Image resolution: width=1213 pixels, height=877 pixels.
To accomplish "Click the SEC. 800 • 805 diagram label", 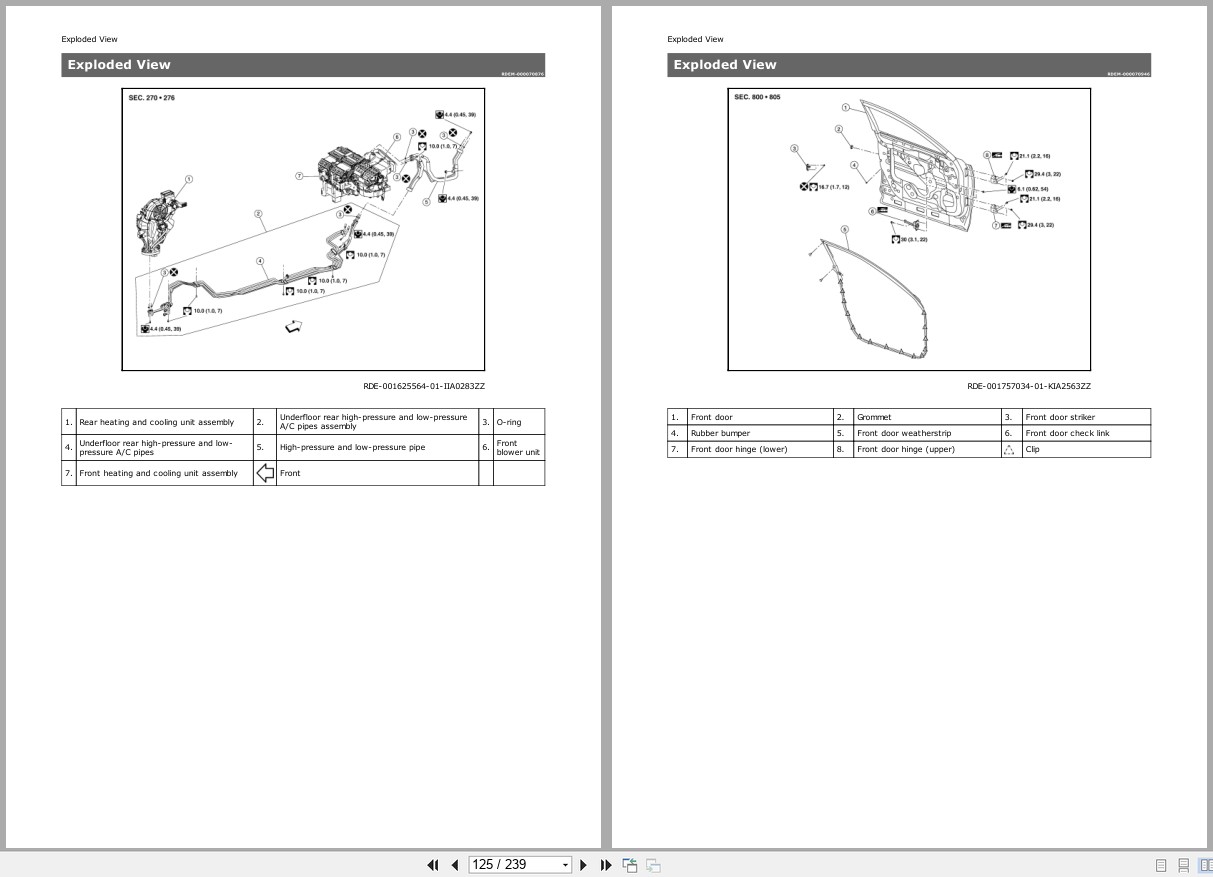I will pyautogui.click(x=757, y=97).
